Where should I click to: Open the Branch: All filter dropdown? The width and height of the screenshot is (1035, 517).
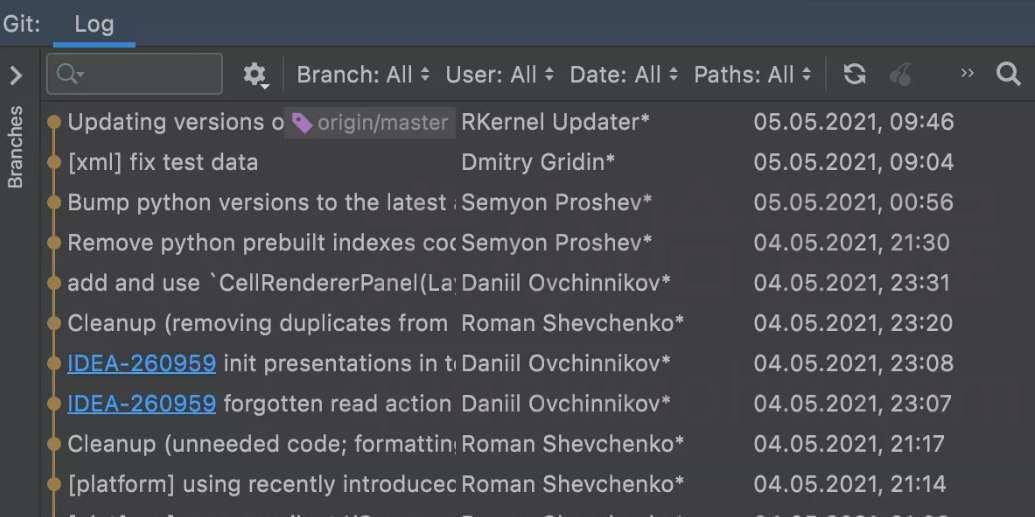pos(363,75)
